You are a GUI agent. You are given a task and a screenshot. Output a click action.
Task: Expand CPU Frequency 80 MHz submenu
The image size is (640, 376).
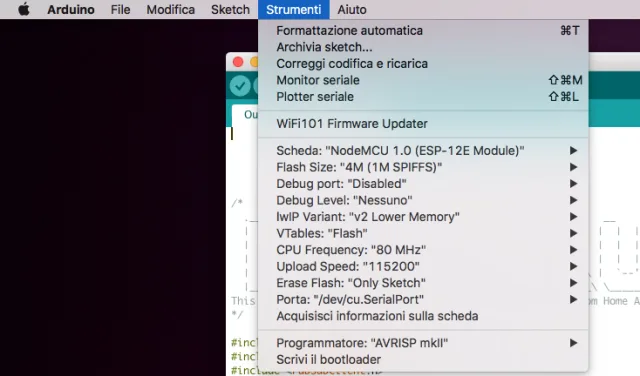pyautogui.click(x=423, y=250)
